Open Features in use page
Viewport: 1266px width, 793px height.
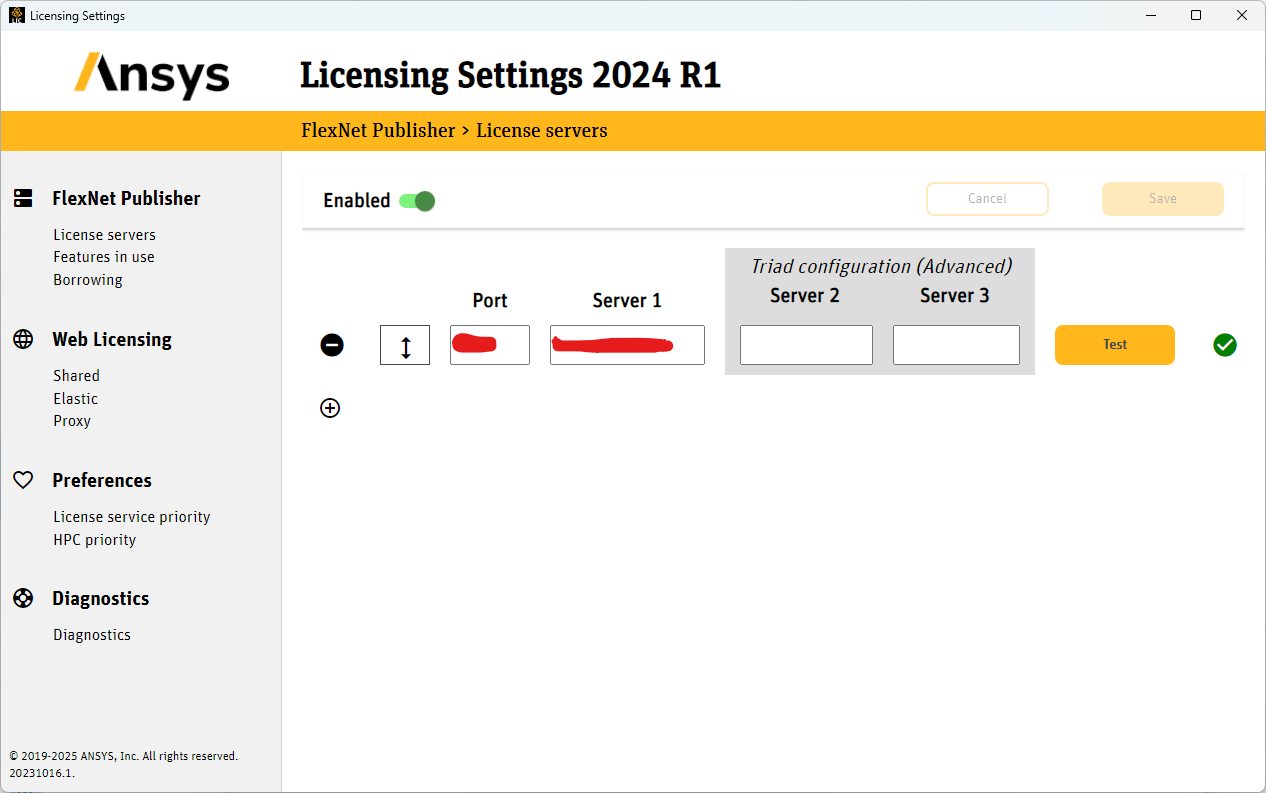click(x=104, y=257)
